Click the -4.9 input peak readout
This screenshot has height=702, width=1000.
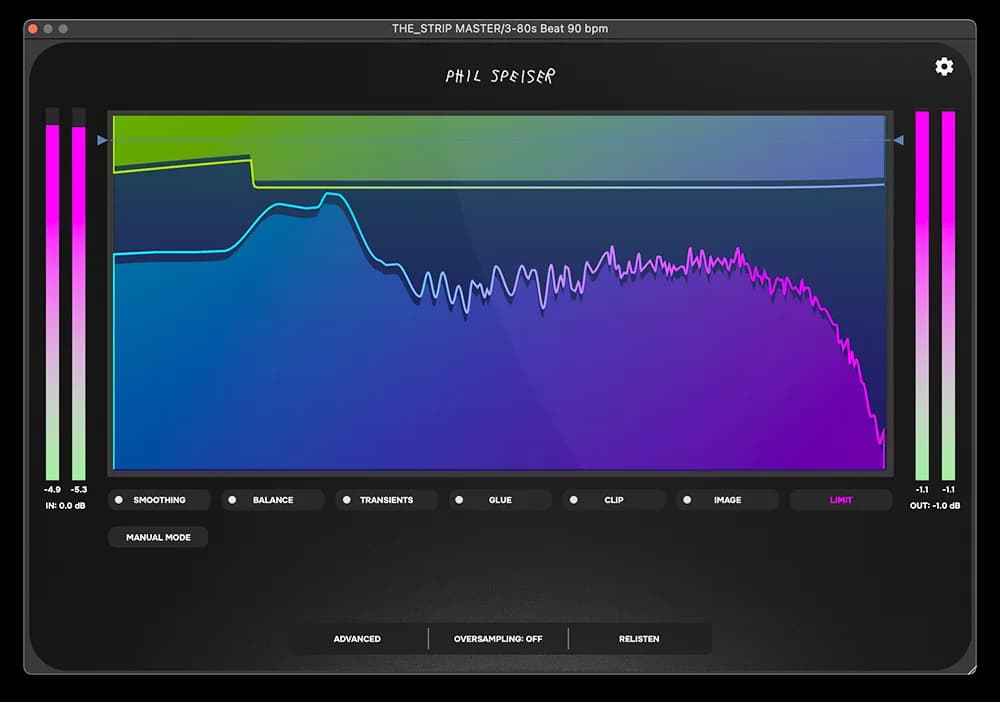click(x=52, y=490)
